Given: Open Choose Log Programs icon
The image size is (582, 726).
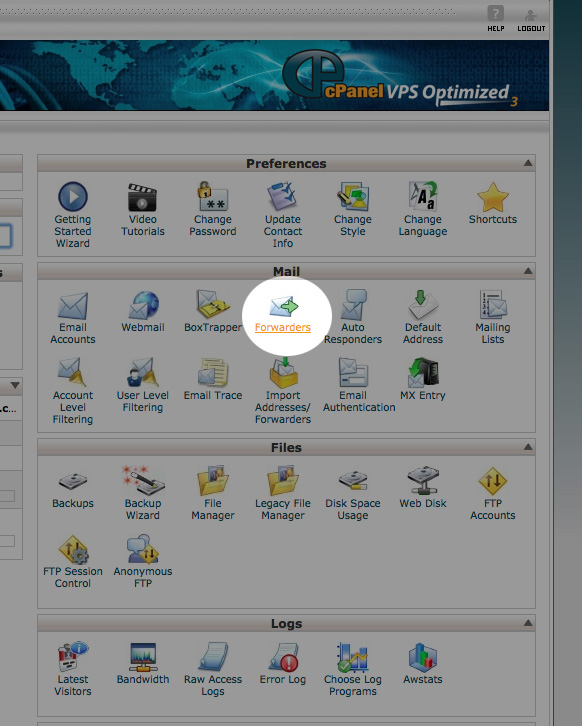Looking at the screenshot, I should click(x=353, y=657).
